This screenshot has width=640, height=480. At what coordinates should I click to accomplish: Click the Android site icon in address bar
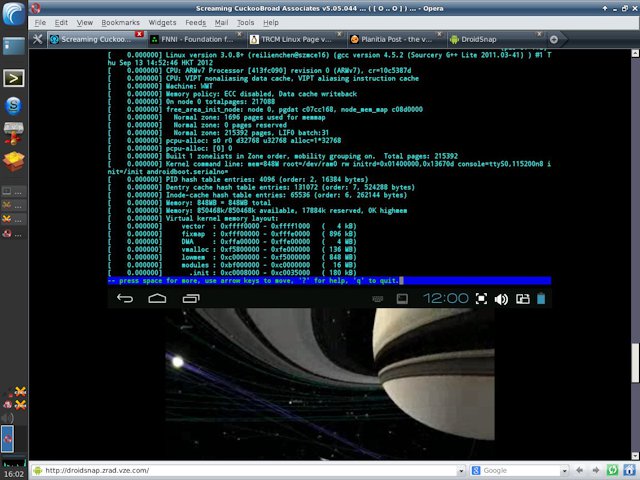(x=38, y=470)
